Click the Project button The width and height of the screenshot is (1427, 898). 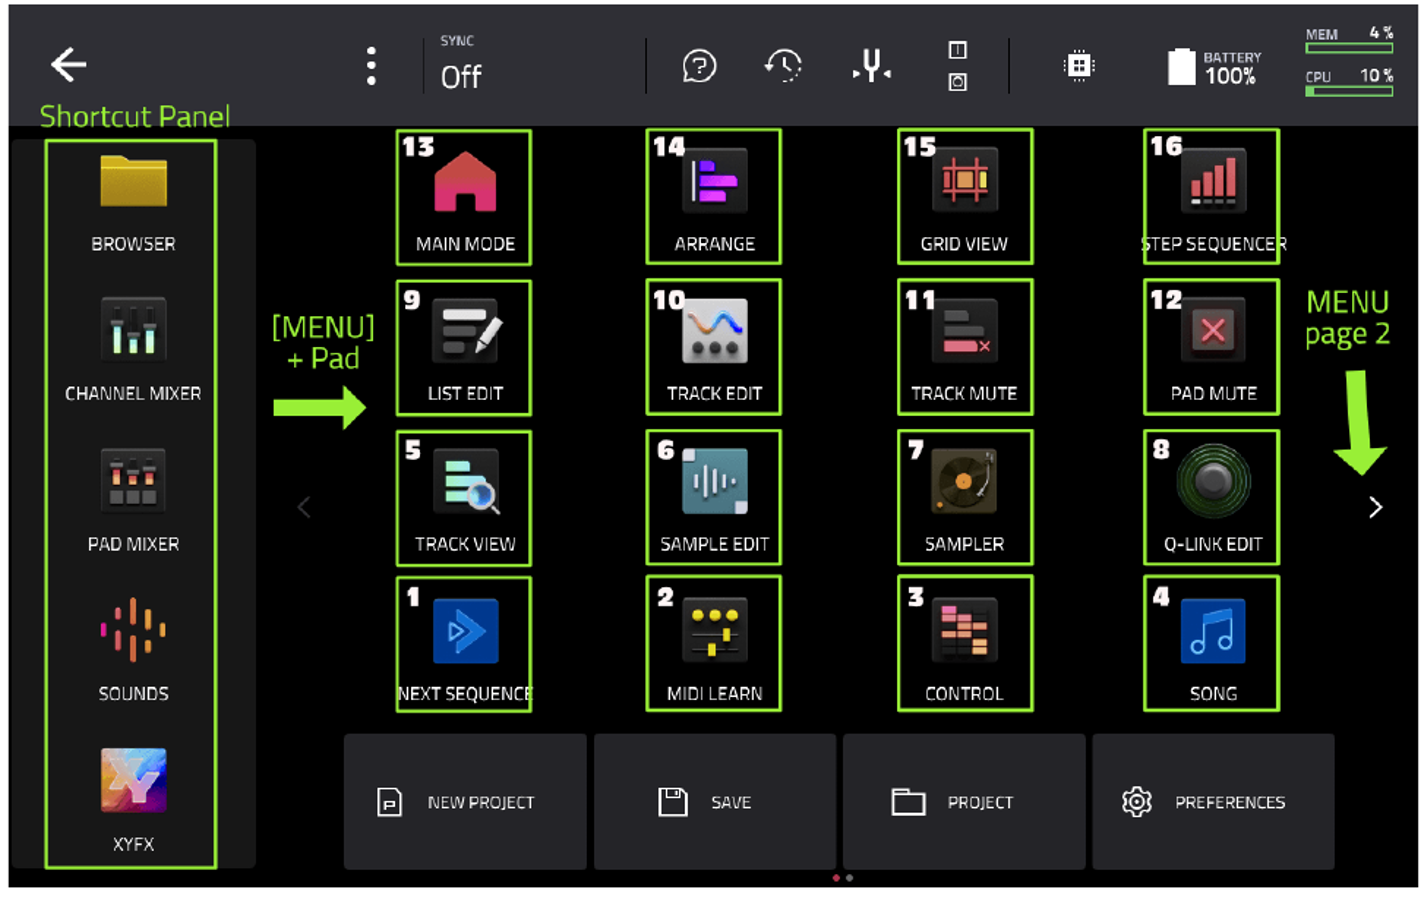point(964,802)
